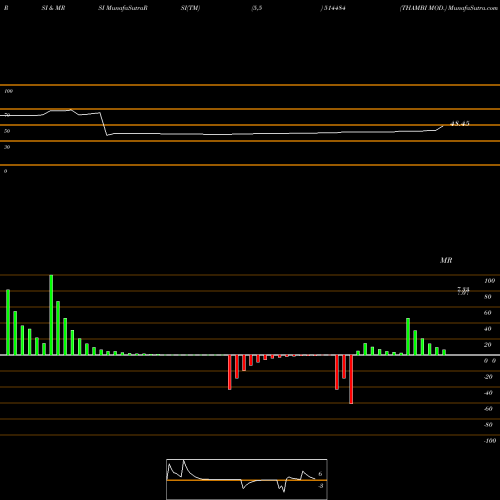
Task: Click the RSI value label 48.45
Action: pyautogui.click(x=460, y=124)
